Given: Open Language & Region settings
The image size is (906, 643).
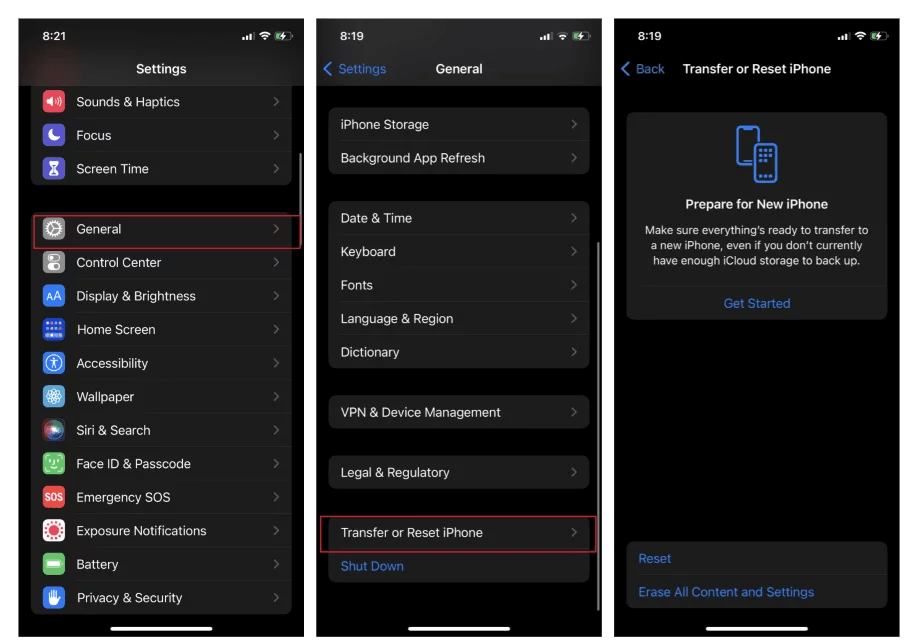Looking at the screenshot, I should pos(459,318).
